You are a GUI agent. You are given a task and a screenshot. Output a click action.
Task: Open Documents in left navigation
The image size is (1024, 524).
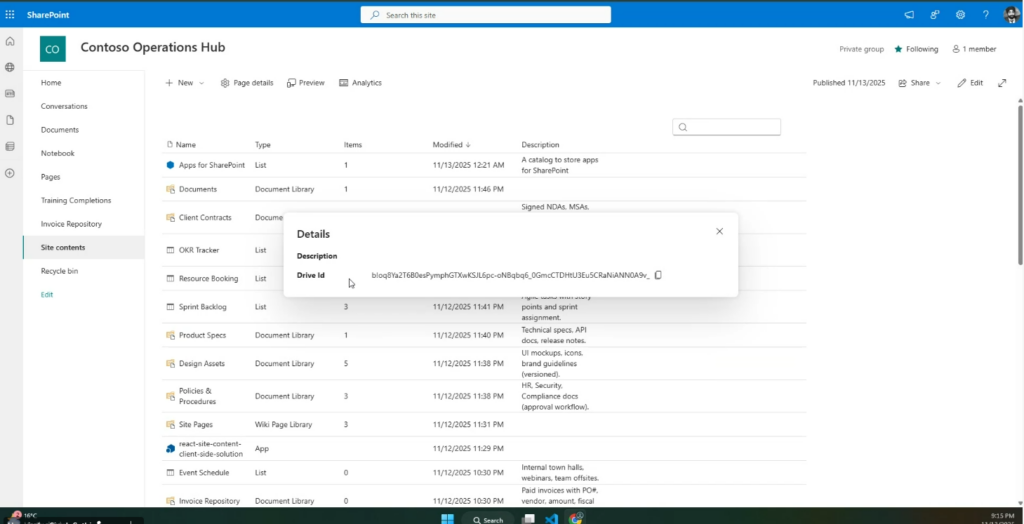click(60, 130)
